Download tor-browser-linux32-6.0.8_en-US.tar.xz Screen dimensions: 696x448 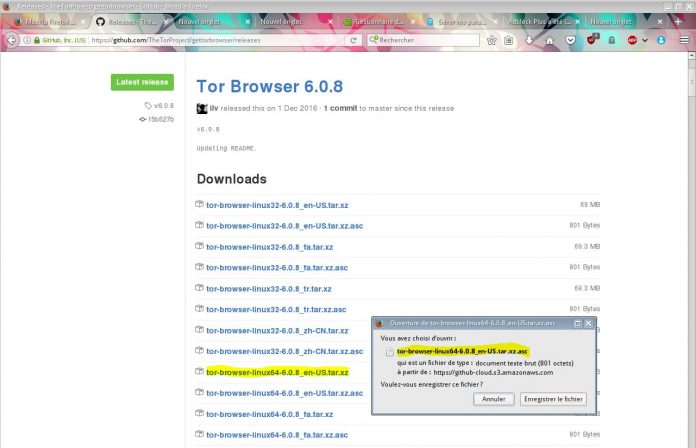click(x=277, y=205)
